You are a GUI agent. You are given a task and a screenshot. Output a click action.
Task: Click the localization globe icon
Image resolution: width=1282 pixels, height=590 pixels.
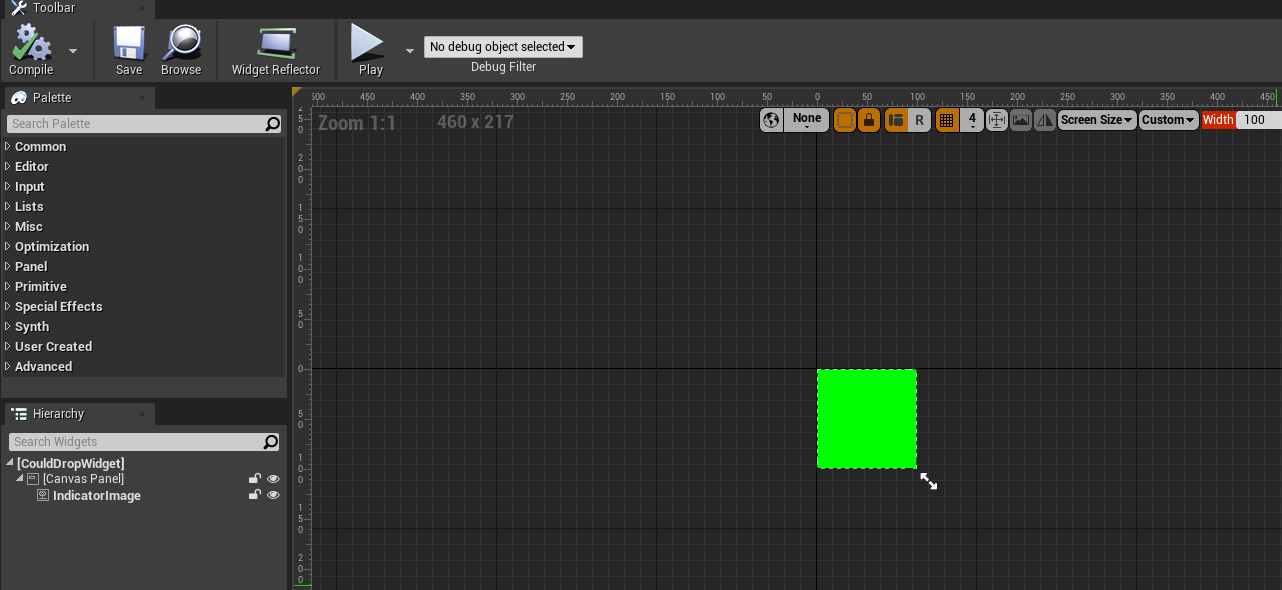[x=771, y=120]
